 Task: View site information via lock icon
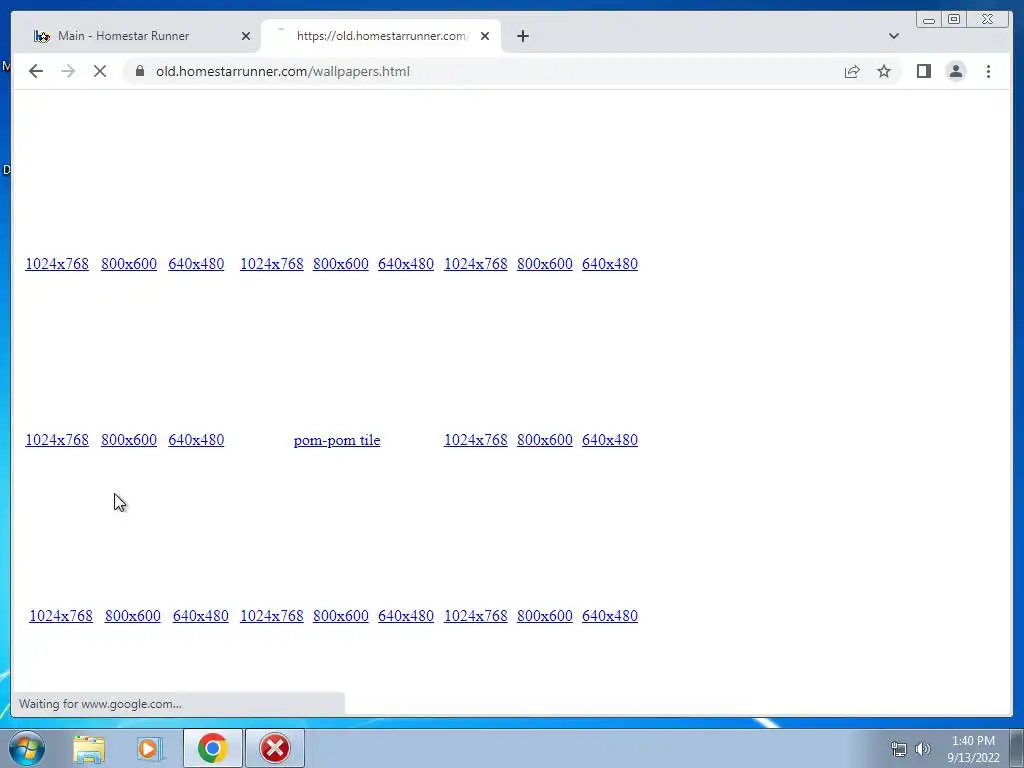(140, 71)
